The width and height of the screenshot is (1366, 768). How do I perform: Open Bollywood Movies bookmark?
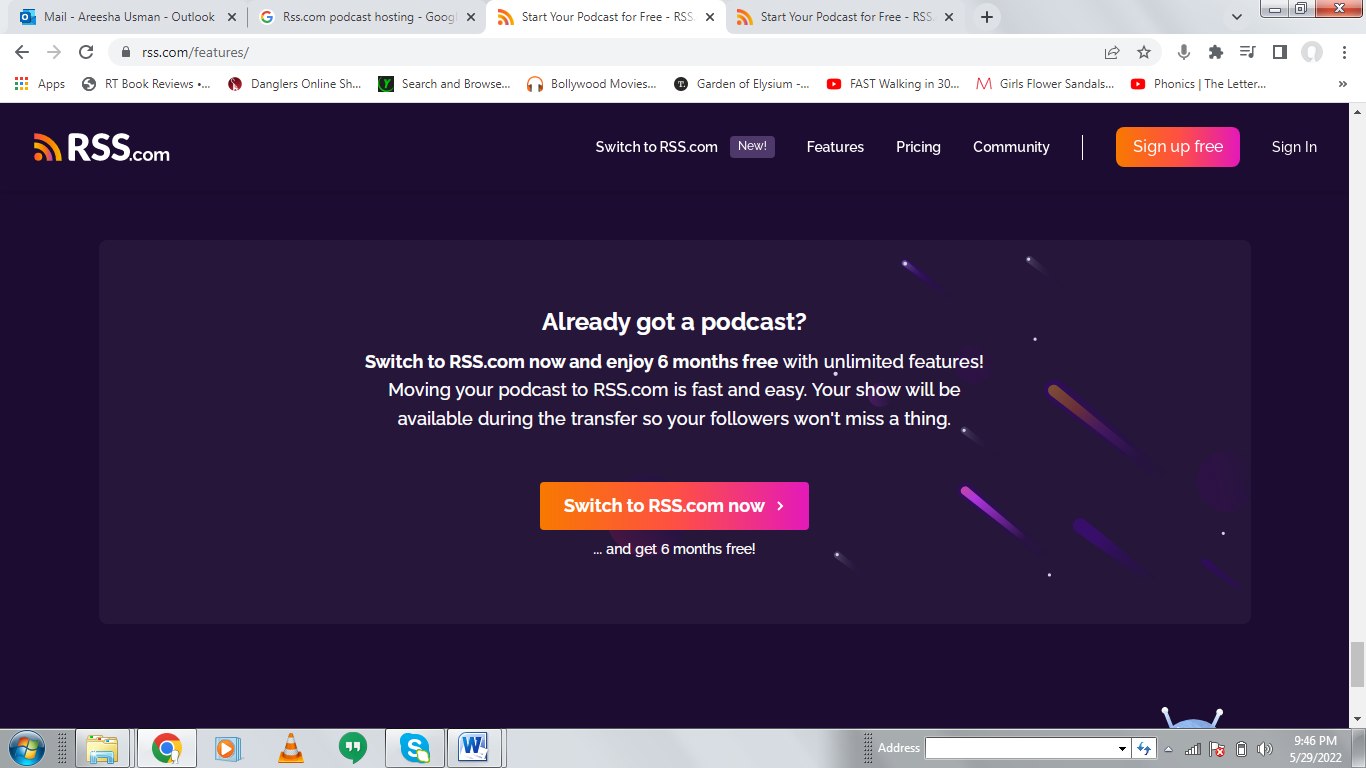(592, 84)
